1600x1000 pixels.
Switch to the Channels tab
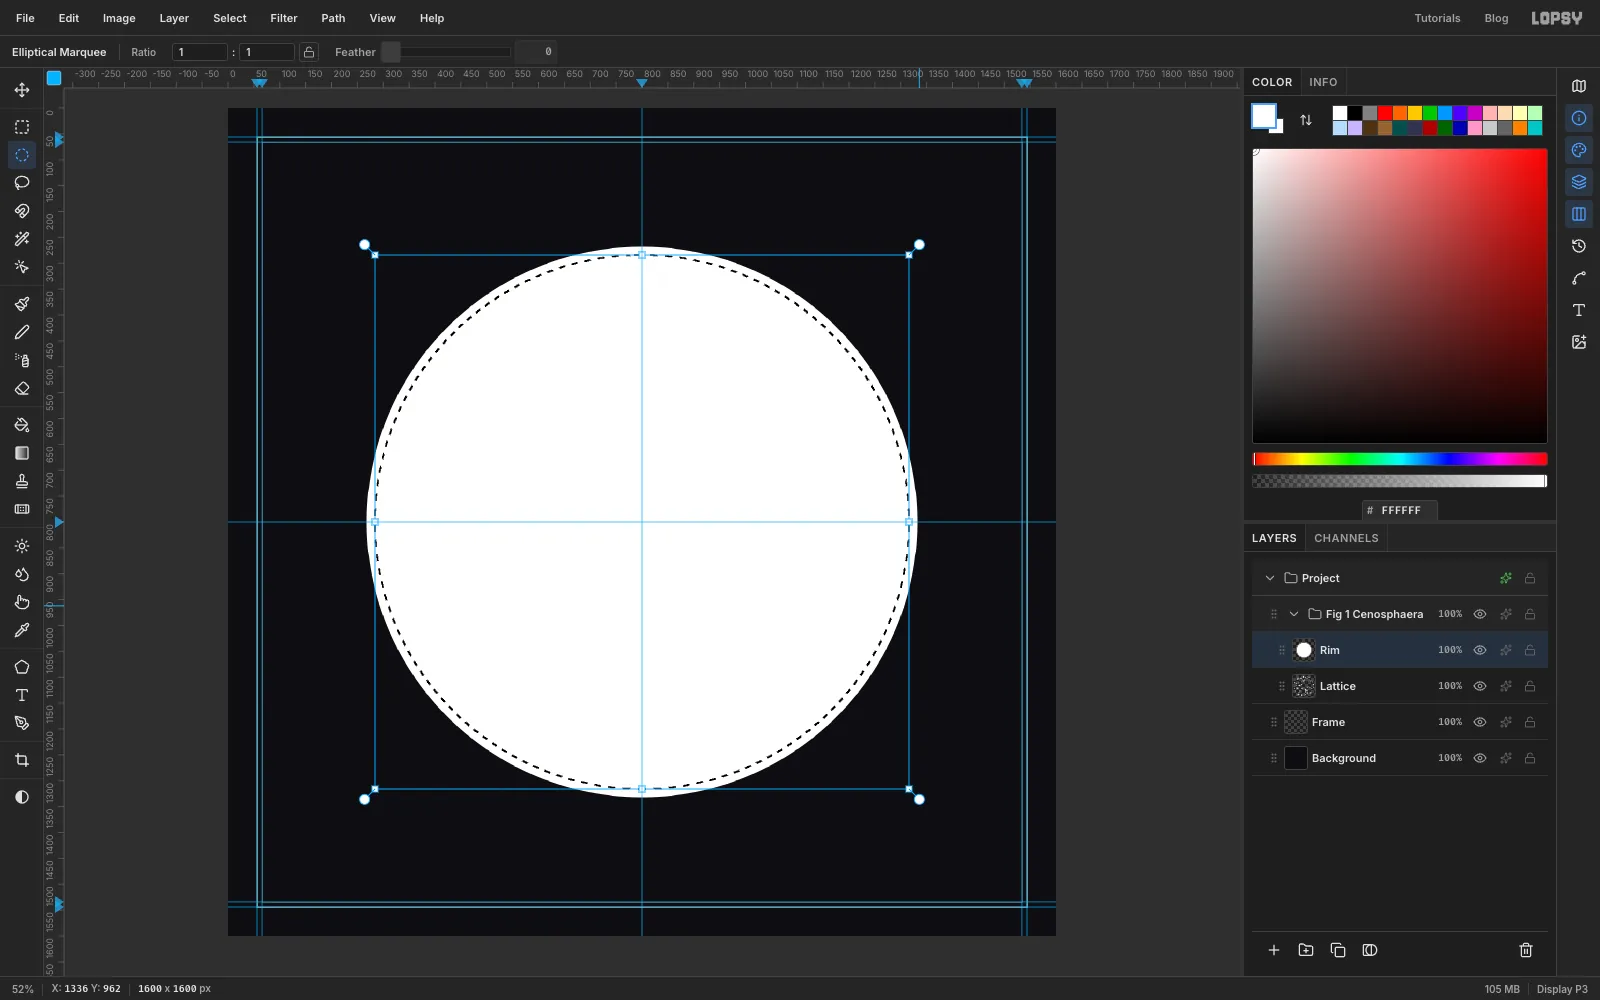(x=1346, y=538)
